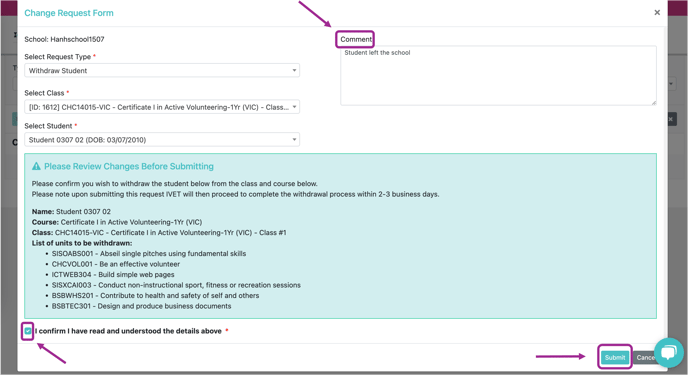Screen dimensions: 688x375
Task: Click the resize grip of Comment box
Action: click(x=653, y=103)
